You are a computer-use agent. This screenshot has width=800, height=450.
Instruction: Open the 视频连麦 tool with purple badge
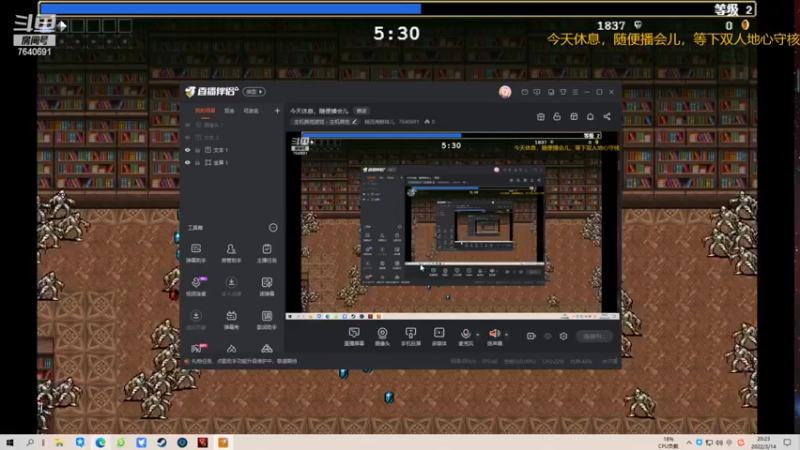pos(196,286)
